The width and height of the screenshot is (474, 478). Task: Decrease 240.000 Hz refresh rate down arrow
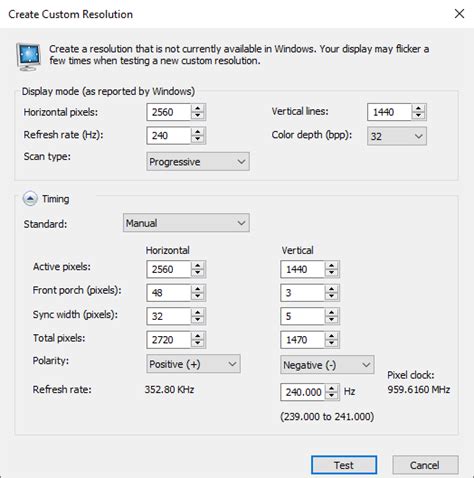point(332,396)
